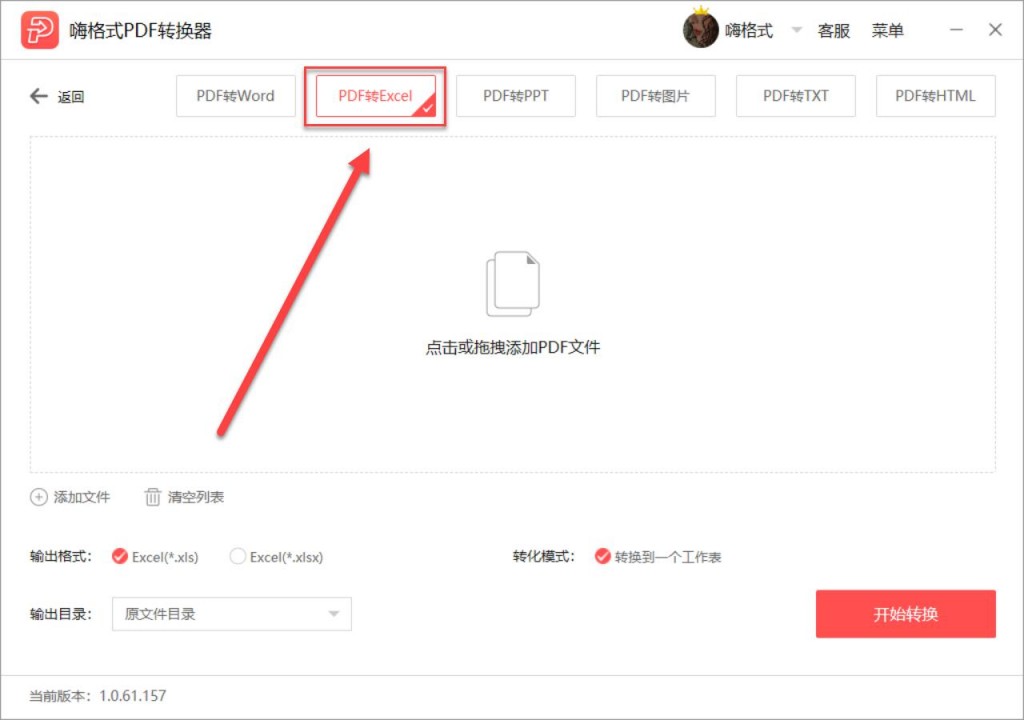The image size is (1024, 720).
Task: Select the Excel(*.xlsx) output format radio button
Action: tap(238, 556)
